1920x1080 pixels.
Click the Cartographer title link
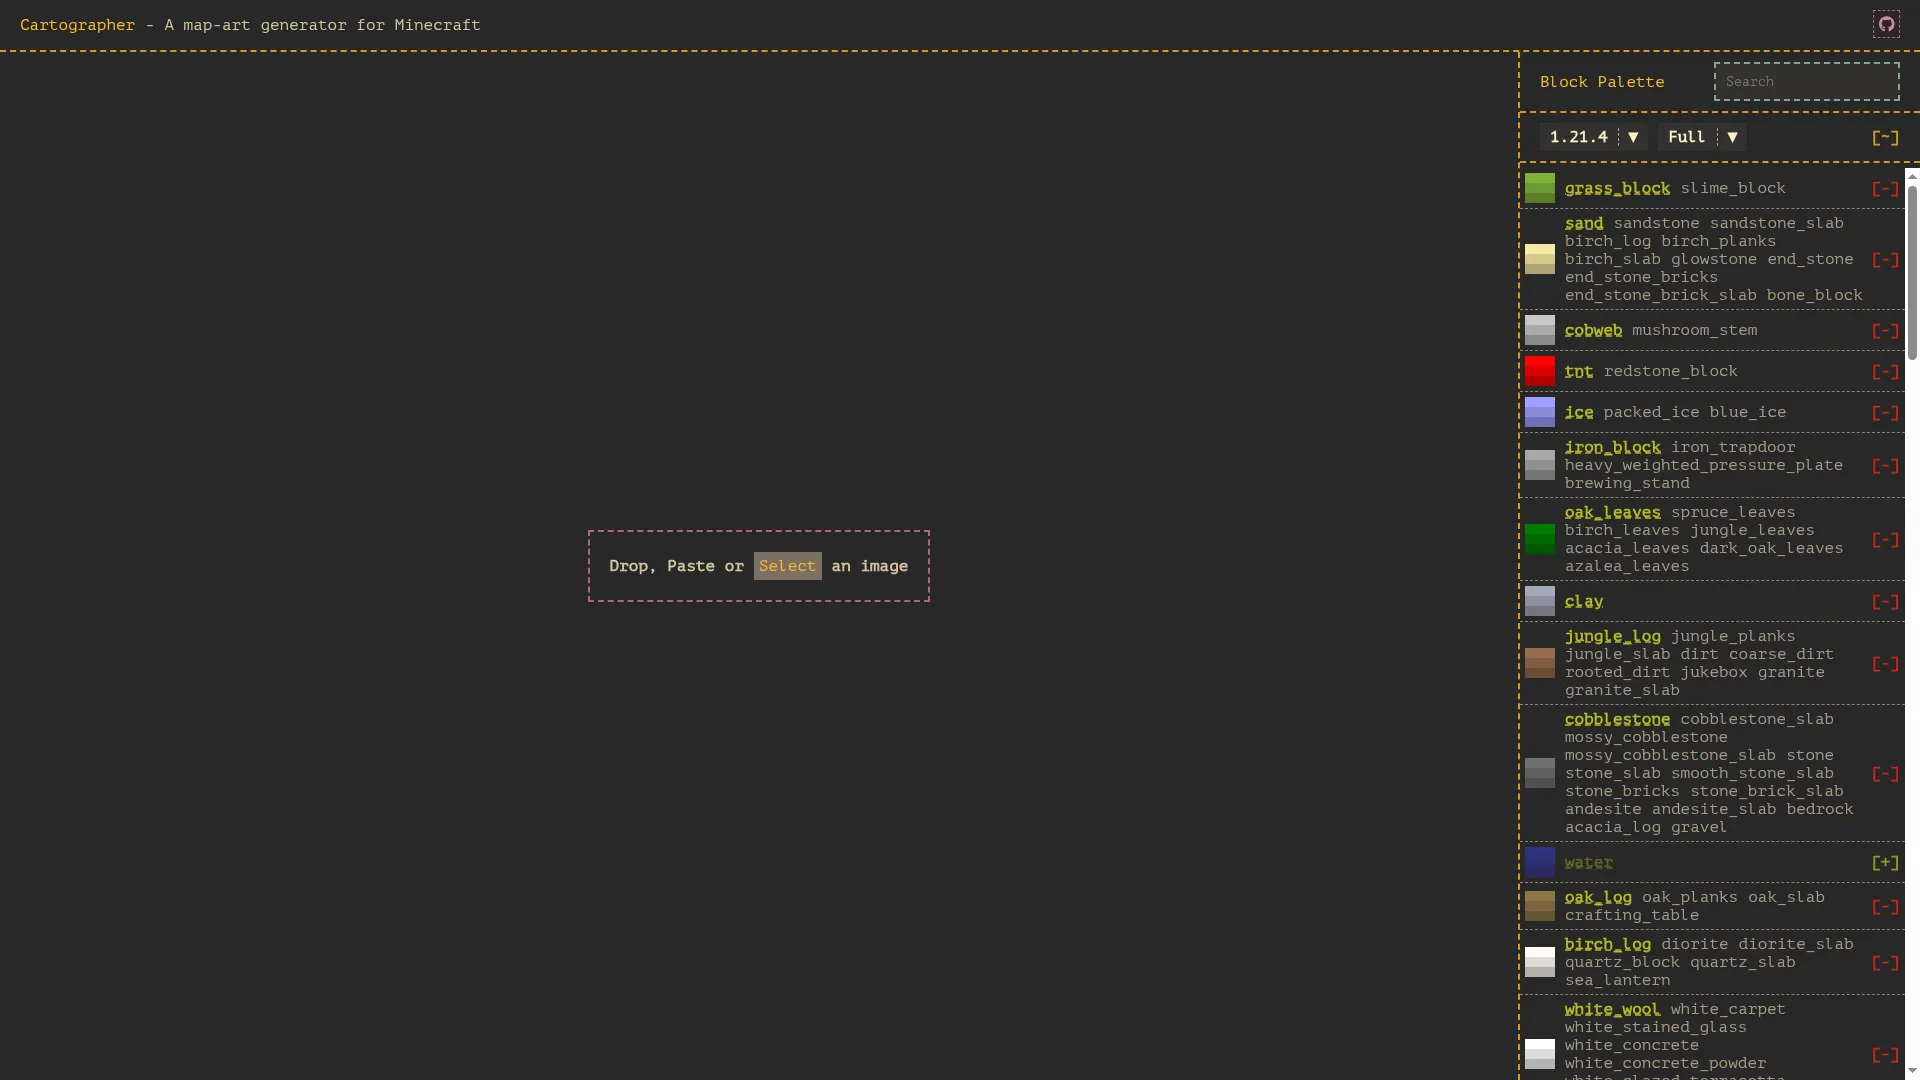click(77, 25)
